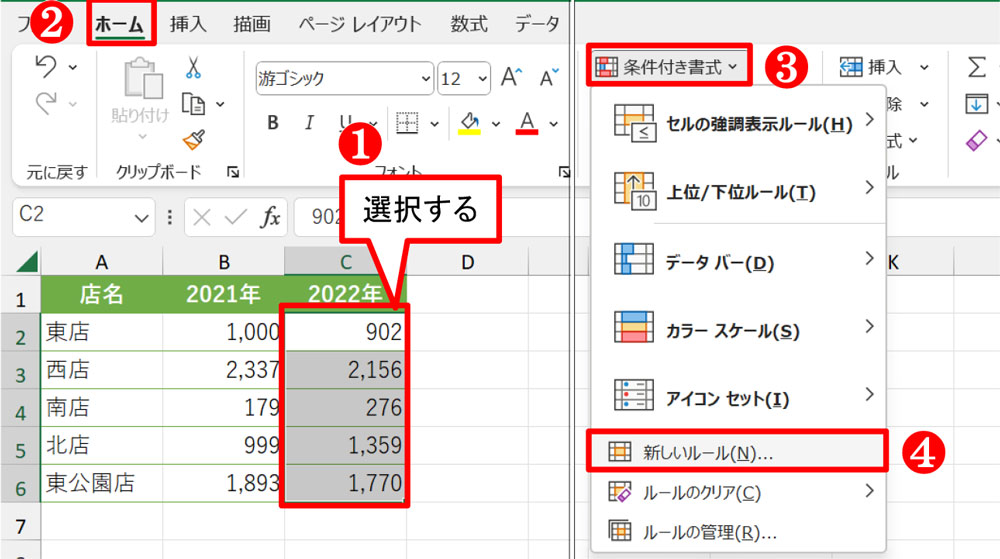The image size is (1000, 559).
Task: Open the Borders dropdown arrow
Action: click(434, 124)
